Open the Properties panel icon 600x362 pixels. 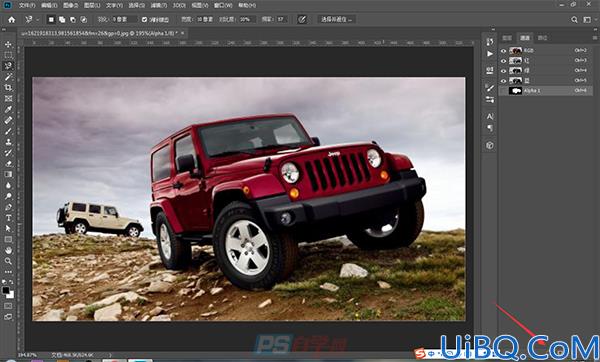pos(490,71)
